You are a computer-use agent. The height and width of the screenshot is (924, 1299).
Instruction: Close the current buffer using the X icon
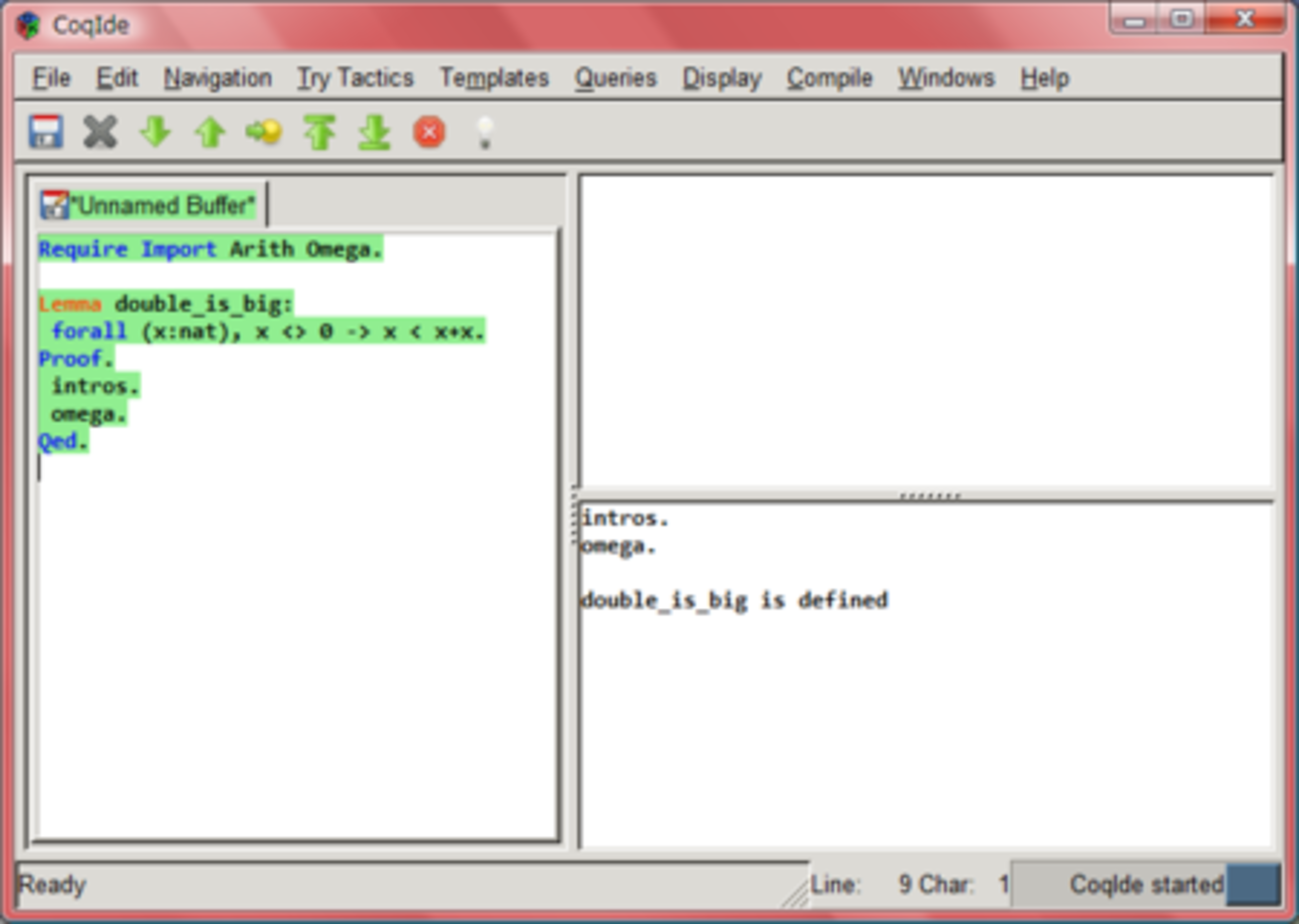click(x=100, y=131)
